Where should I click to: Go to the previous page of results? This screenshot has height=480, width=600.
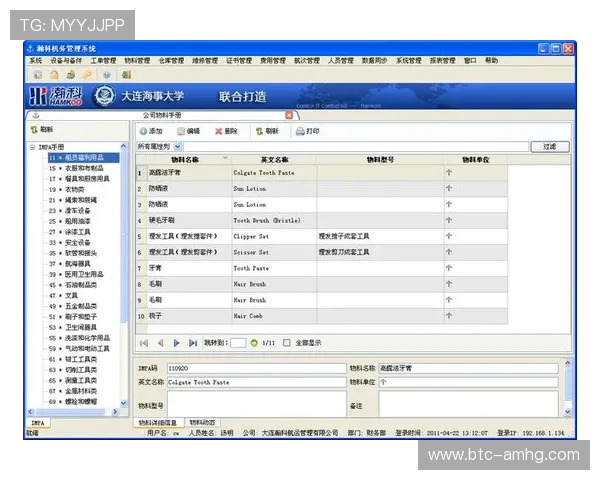click(x=160, y=343)
